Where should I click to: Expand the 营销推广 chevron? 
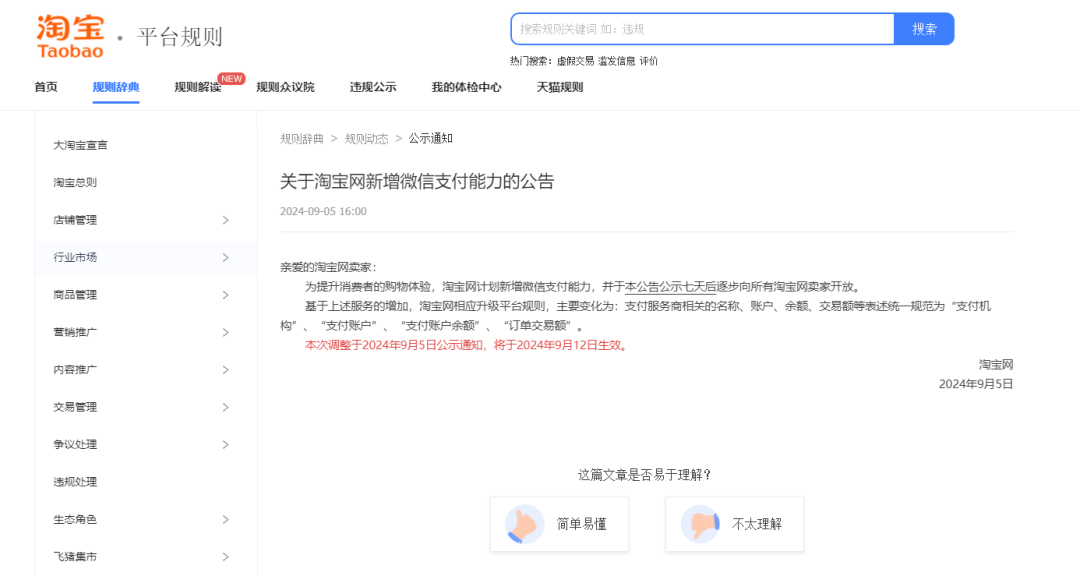click(x=225, y=332)
